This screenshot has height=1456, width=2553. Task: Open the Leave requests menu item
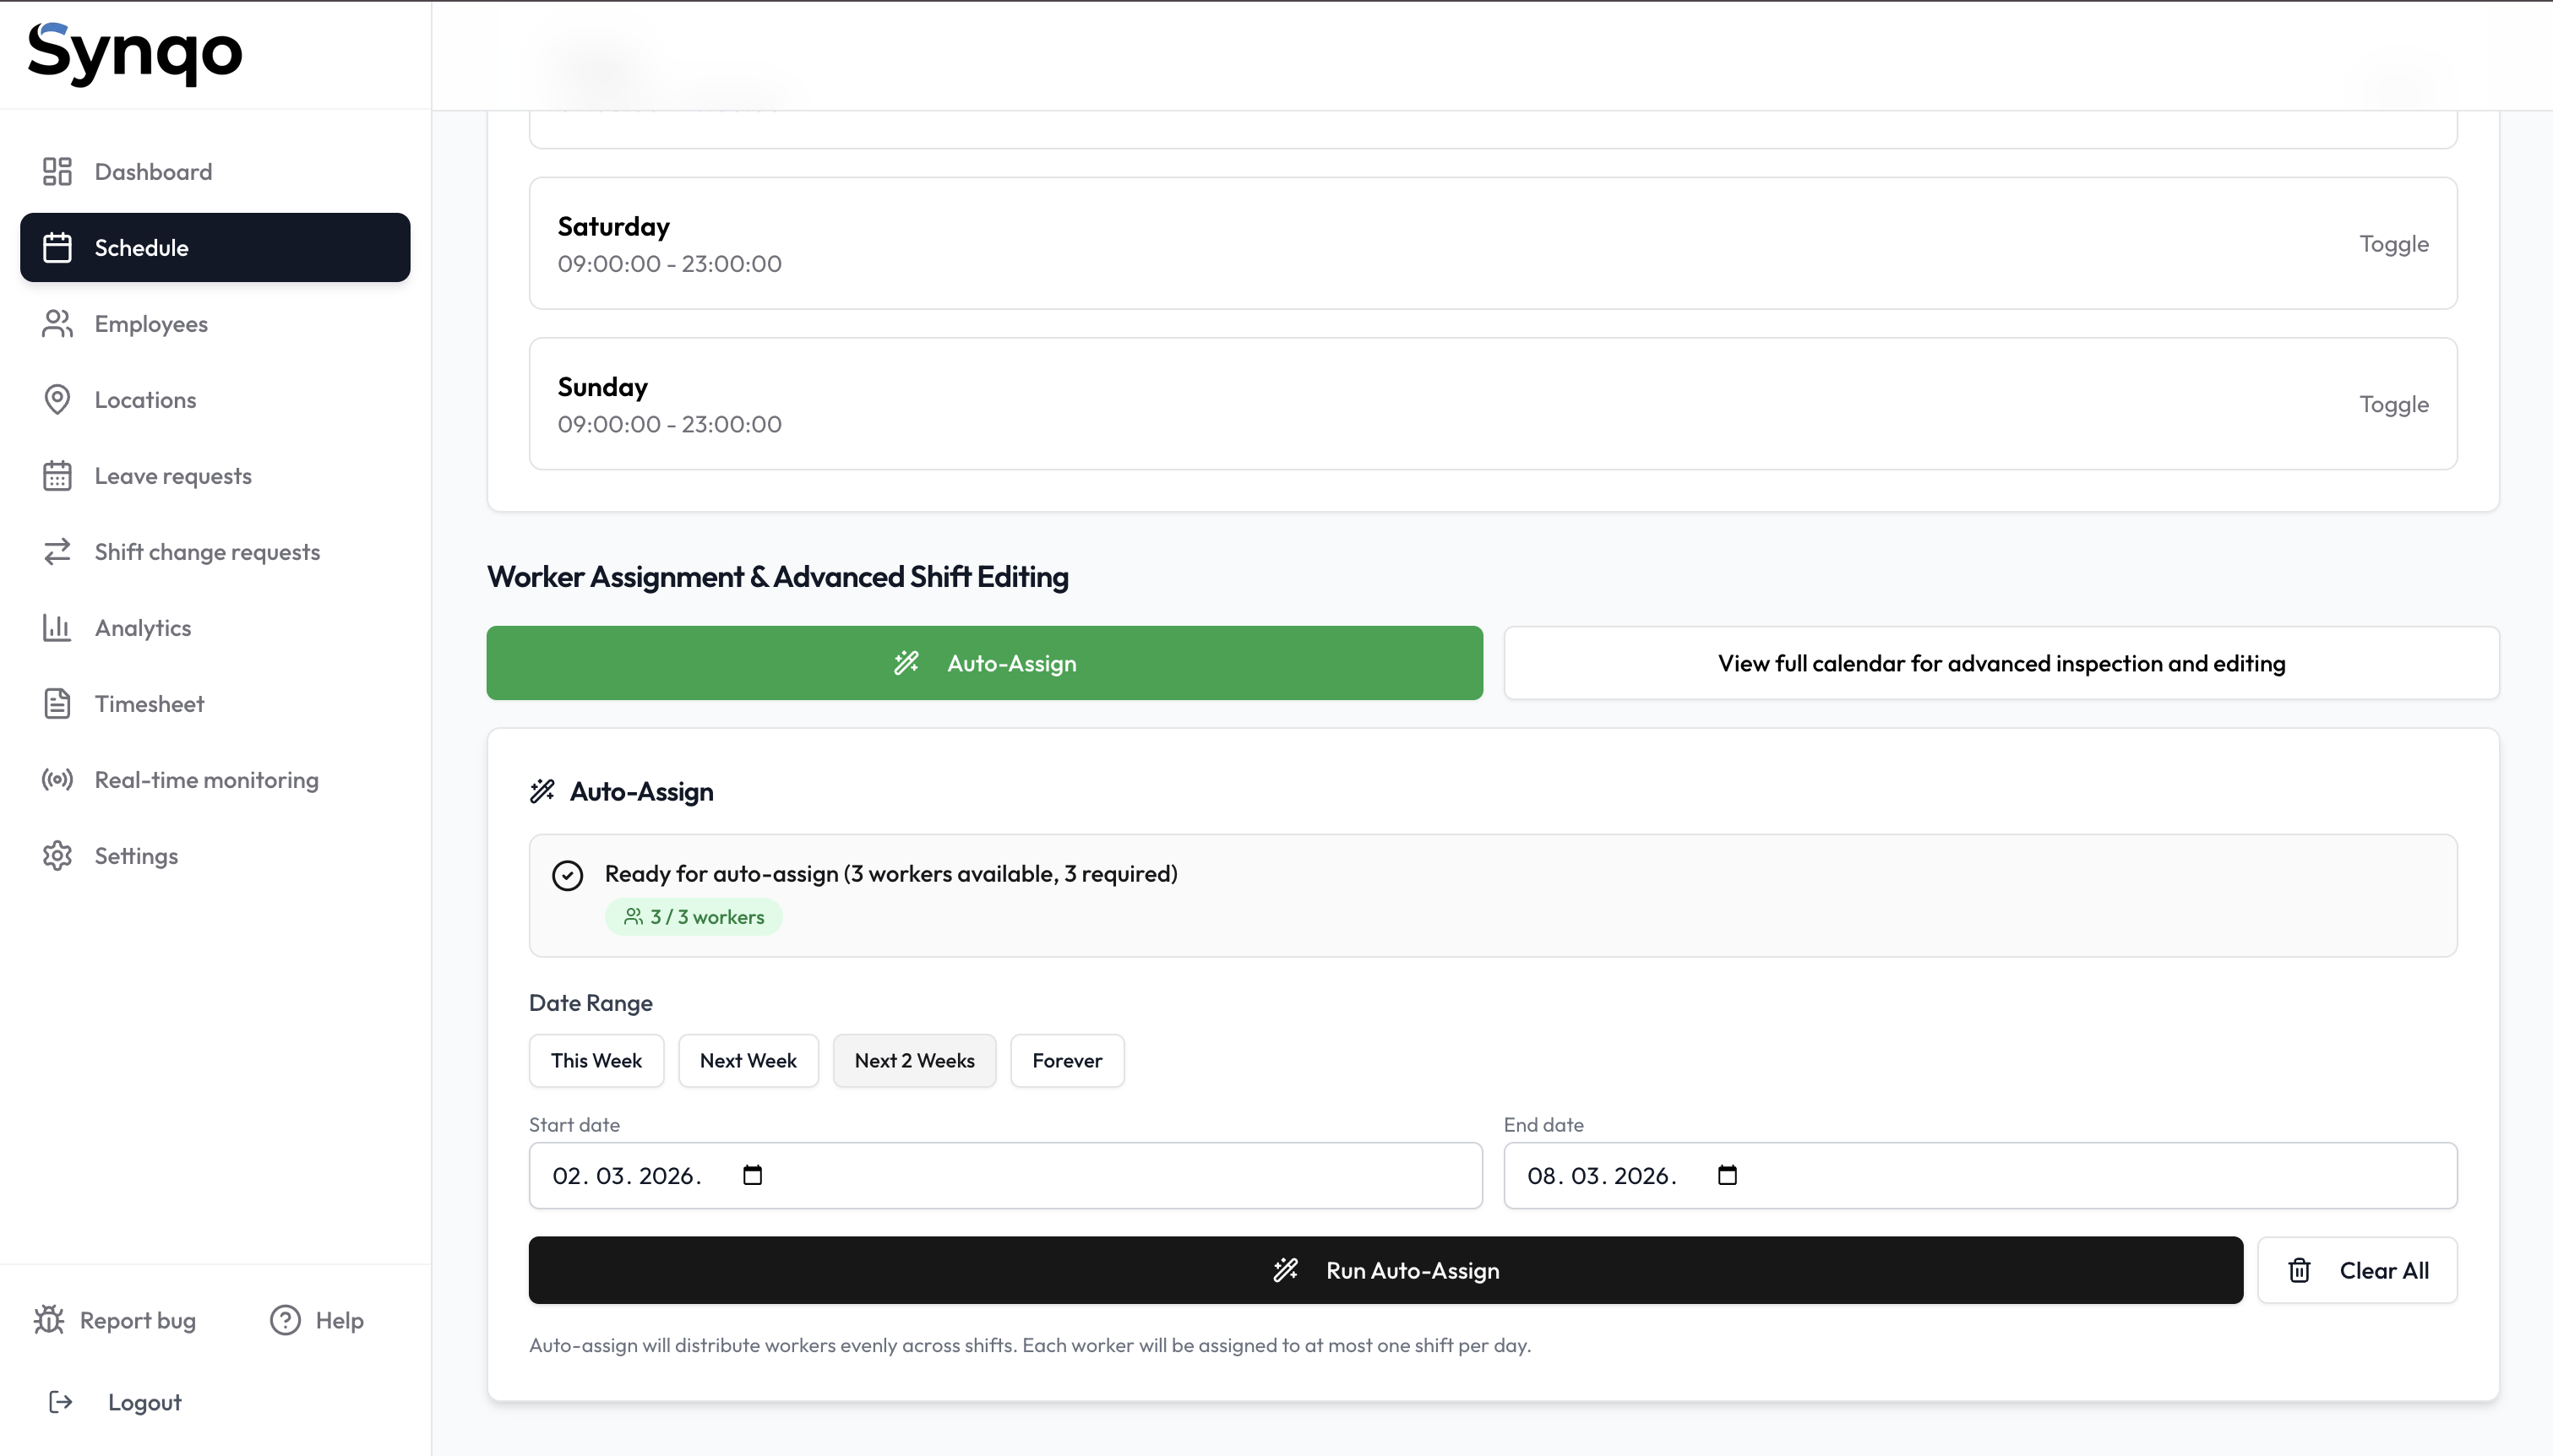[x=173, y=475]
